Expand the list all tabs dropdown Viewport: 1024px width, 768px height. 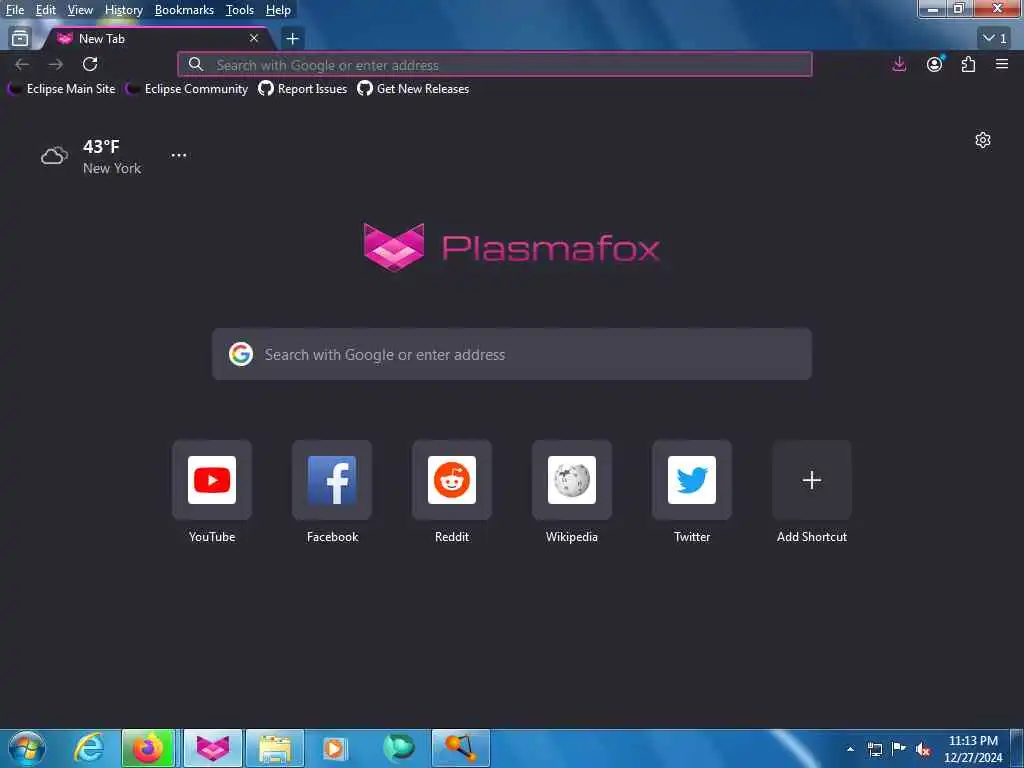[x=995, y=39]
